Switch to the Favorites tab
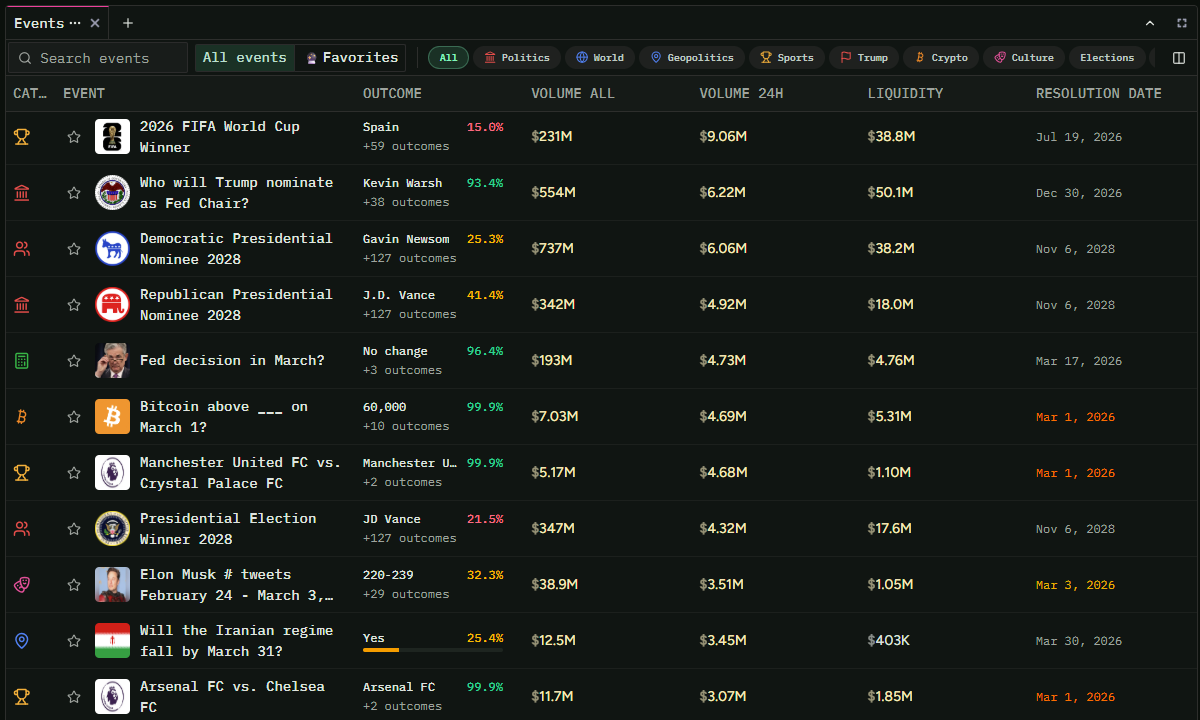Image resolution: width=1200 pixels, height=720 pixels. click(351, 58)
